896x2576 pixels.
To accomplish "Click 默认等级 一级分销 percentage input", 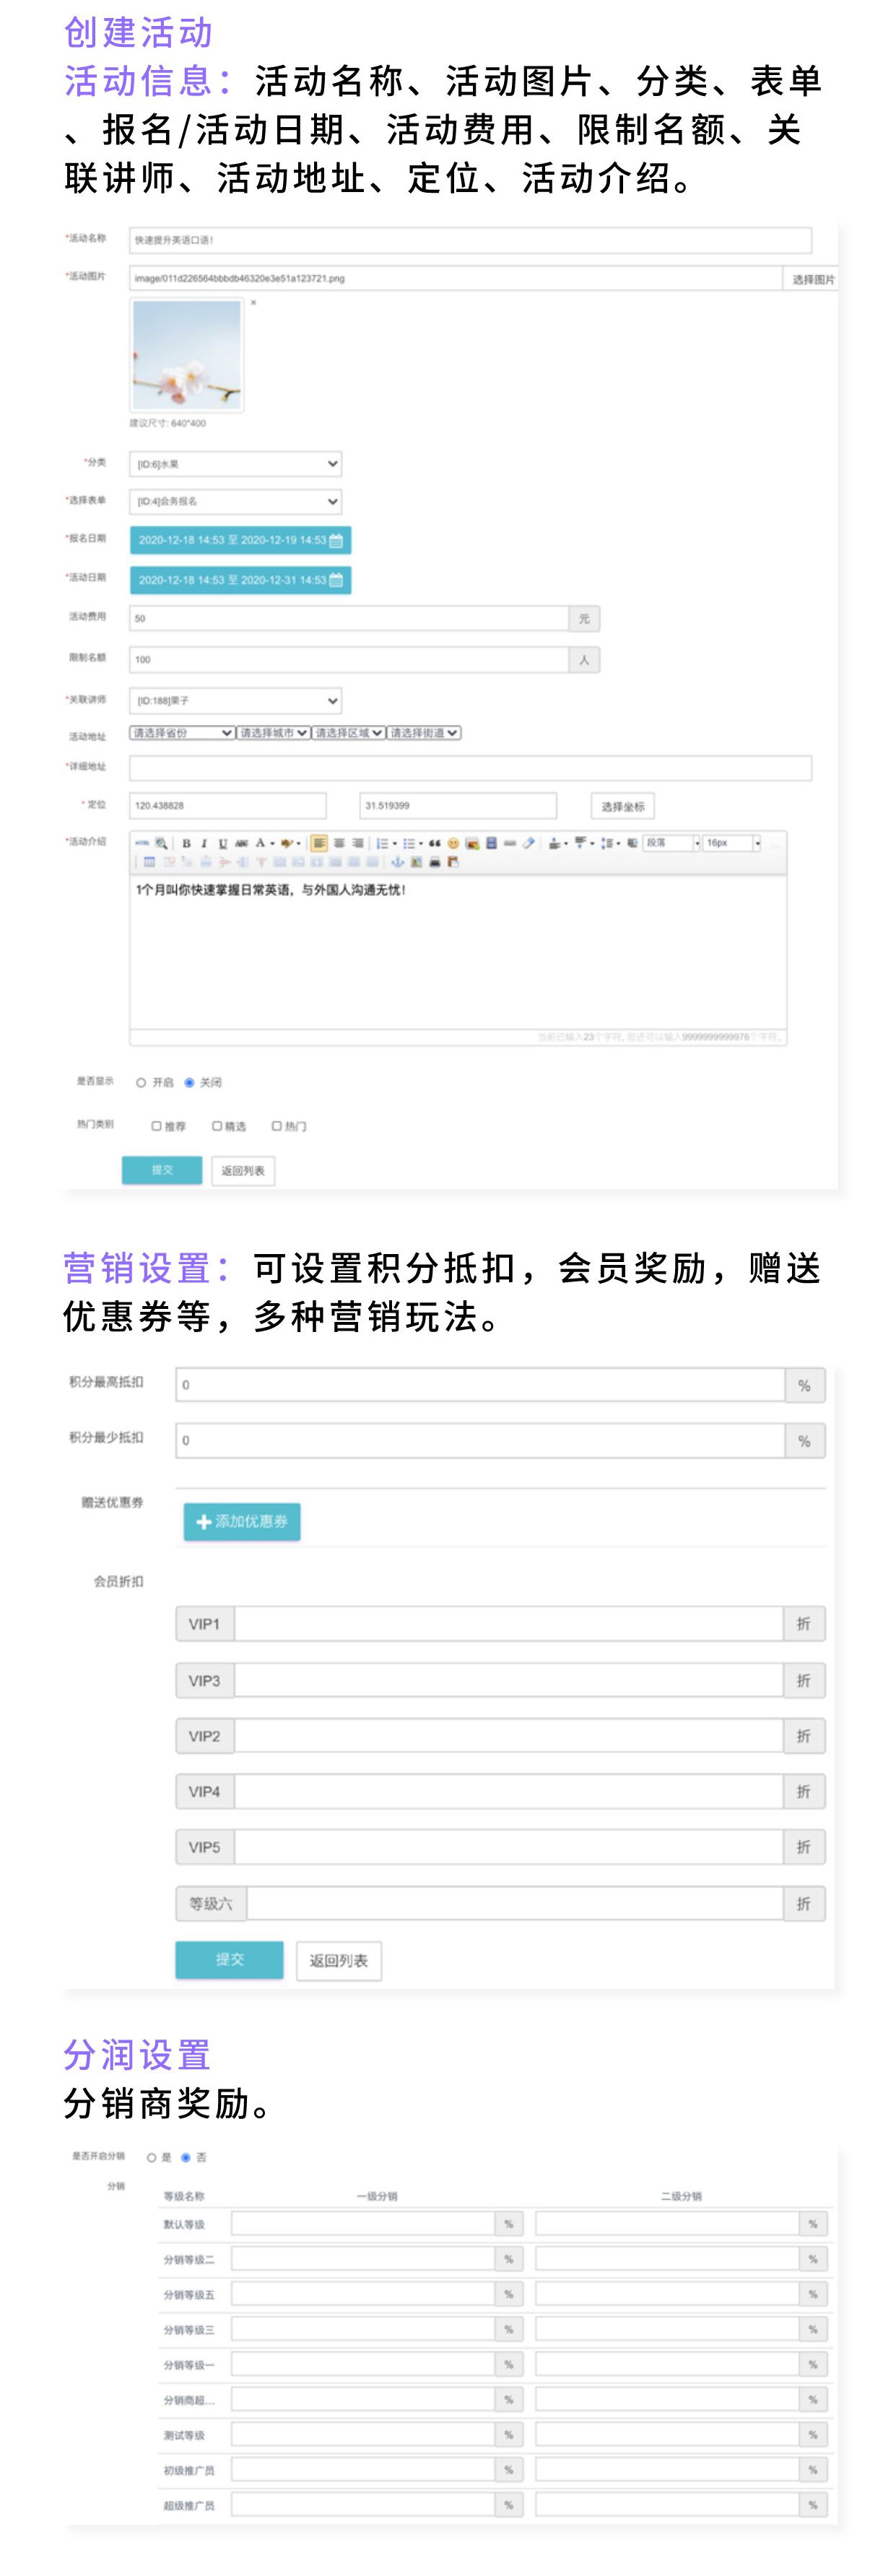I will coord(363,2224).
